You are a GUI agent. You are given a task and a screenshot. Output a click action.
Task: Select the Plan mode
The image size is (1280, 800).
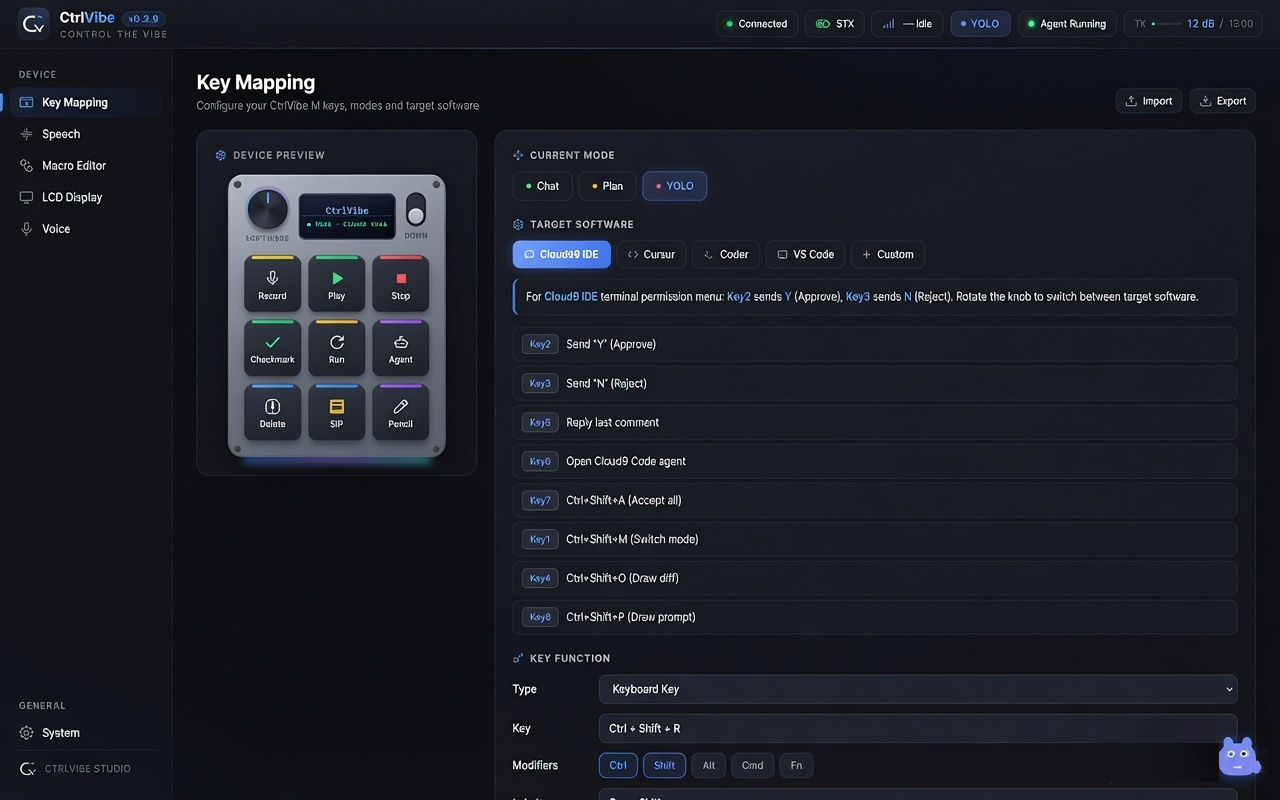pos(607,186)
